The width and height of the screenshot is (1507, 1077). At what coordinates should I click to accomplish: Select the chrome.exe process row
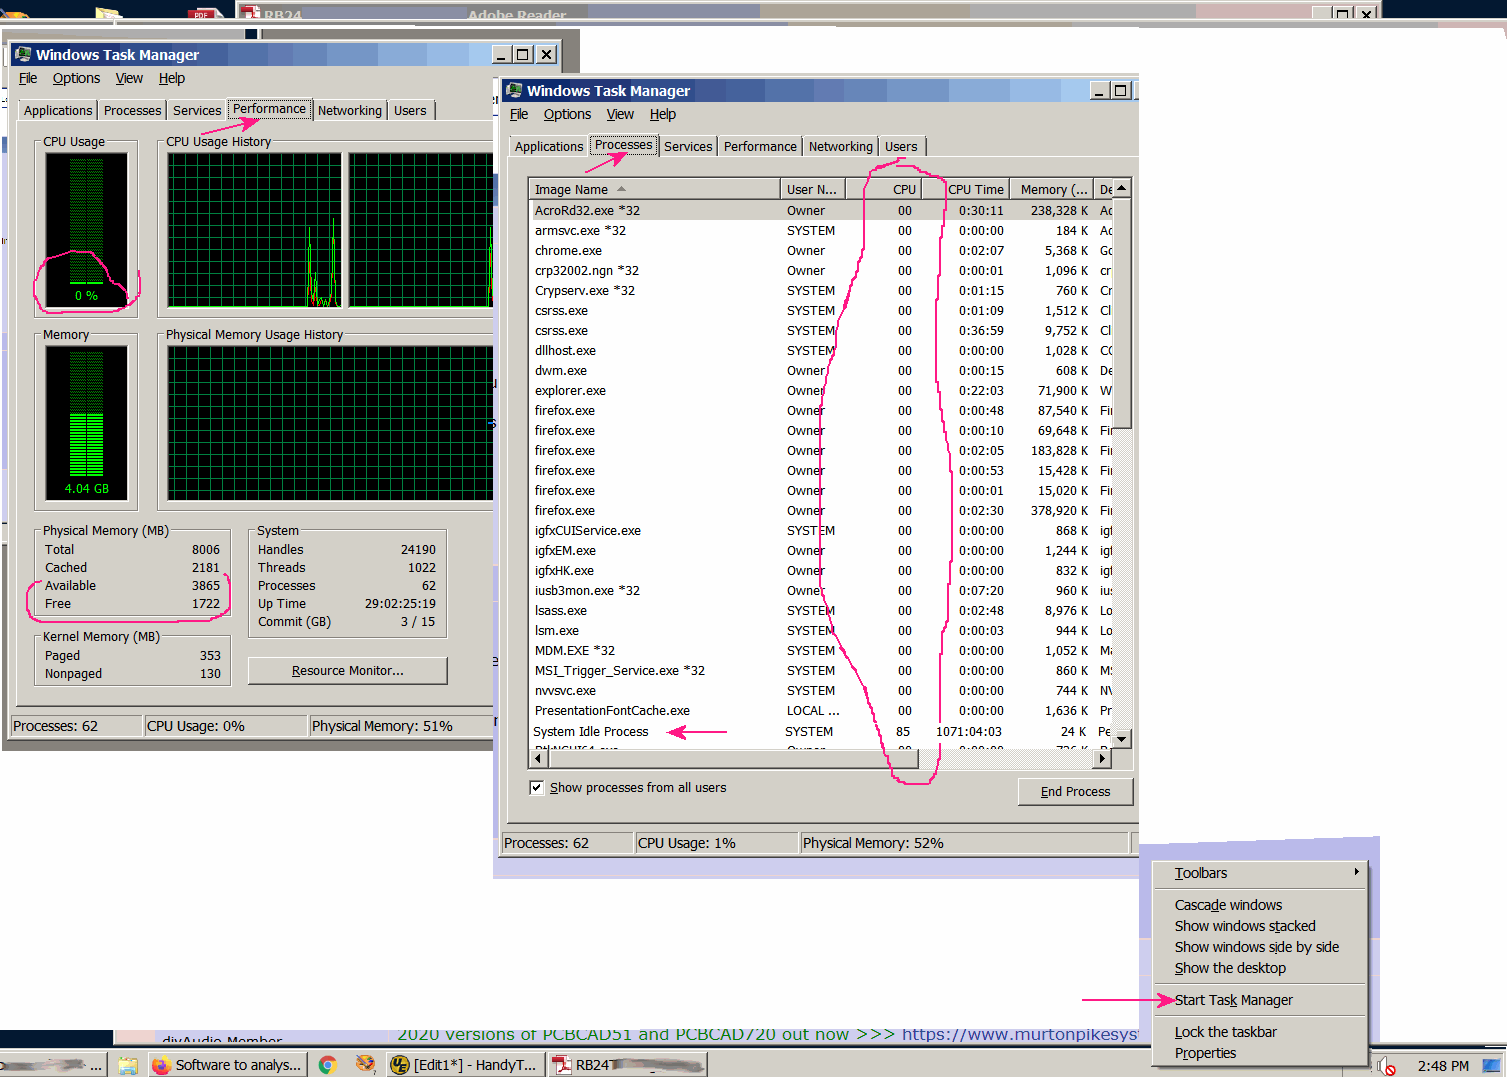821,250
